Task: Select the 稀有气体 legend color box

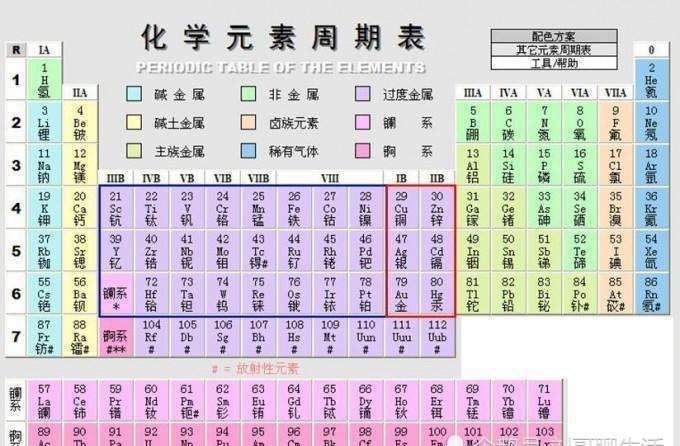Action: pyautogui.click(x=248, y=151)
